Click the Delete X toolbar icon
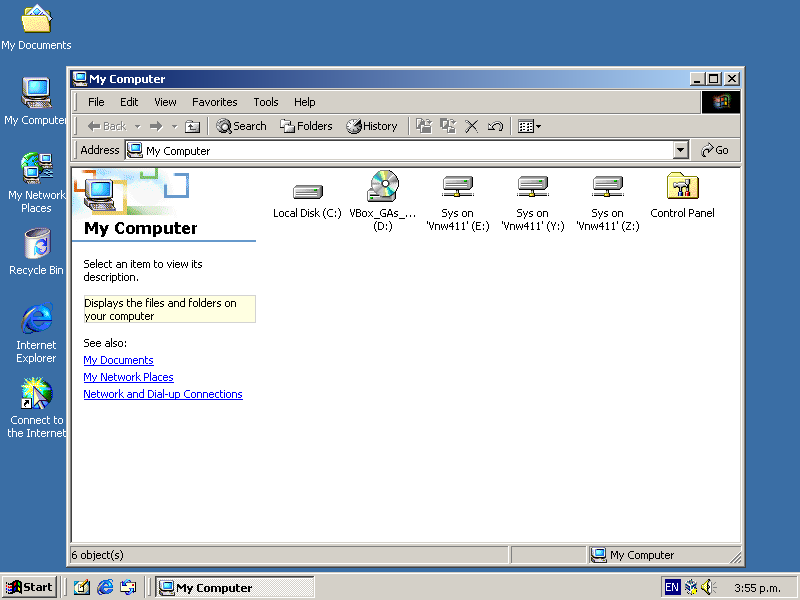 [x=472, y=126]
